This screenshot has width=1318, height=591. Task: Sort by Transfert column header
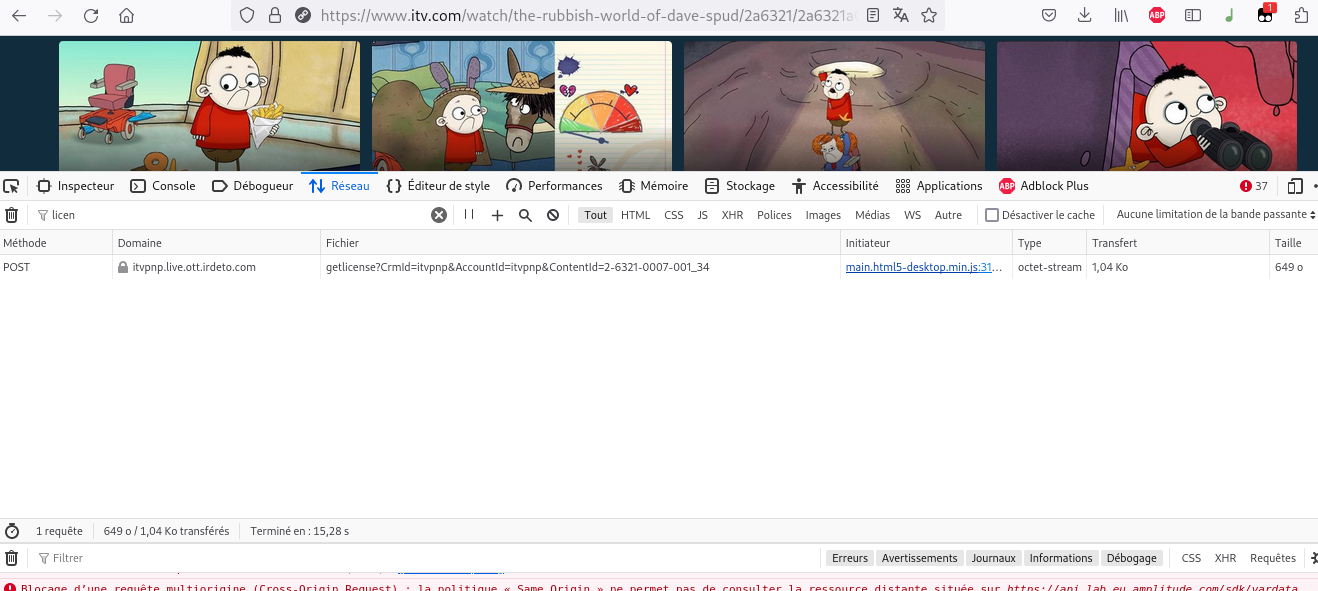tap(1178, 243)
